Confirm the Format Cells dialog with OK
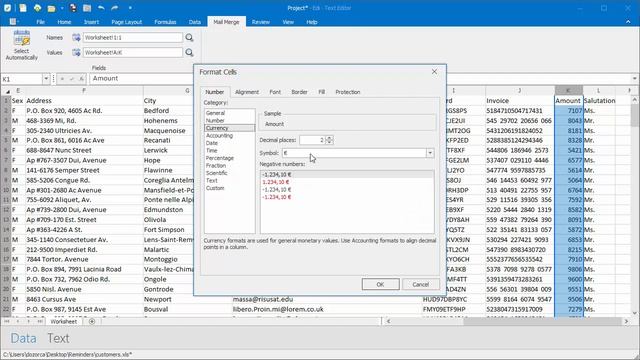This screenshot has height=360, width=640. click(380, 284)
